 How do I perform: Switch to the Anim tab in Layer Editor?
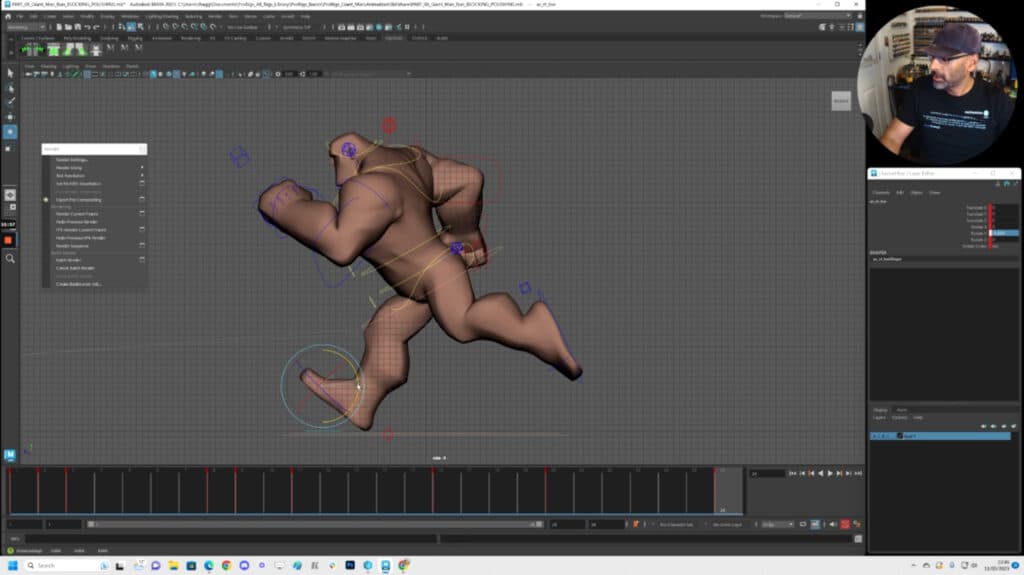pyautogui.click(x=902, y=410)
